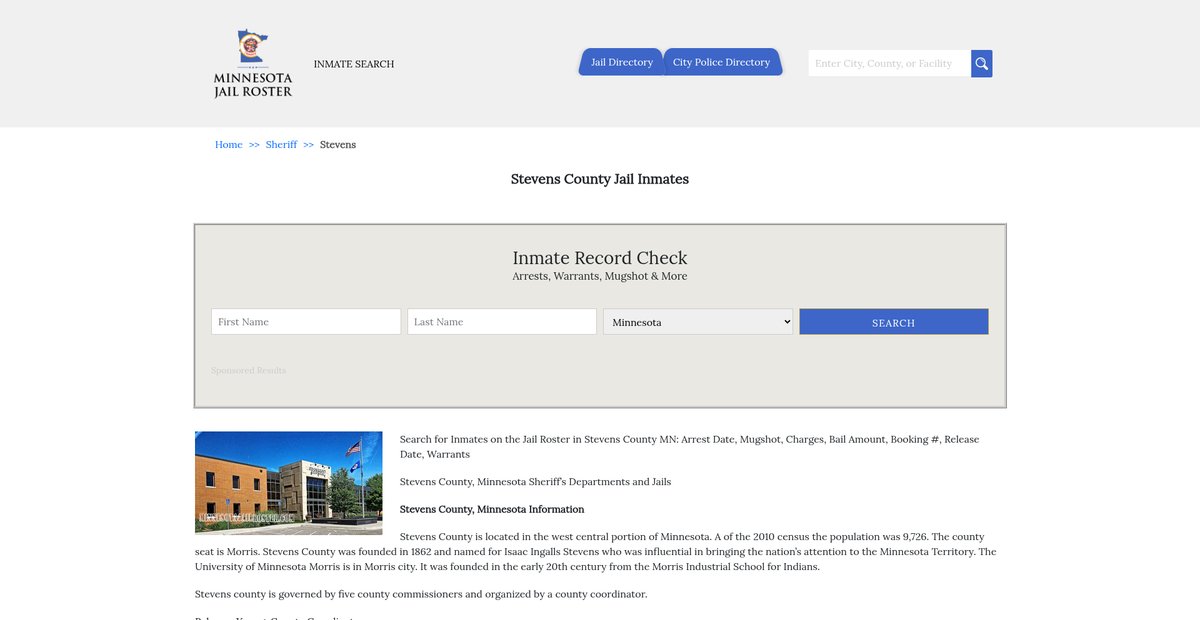Click into the Last Name field
Image resolution: width=1200 pixels, height=620 pixels.
pos(502,322)
